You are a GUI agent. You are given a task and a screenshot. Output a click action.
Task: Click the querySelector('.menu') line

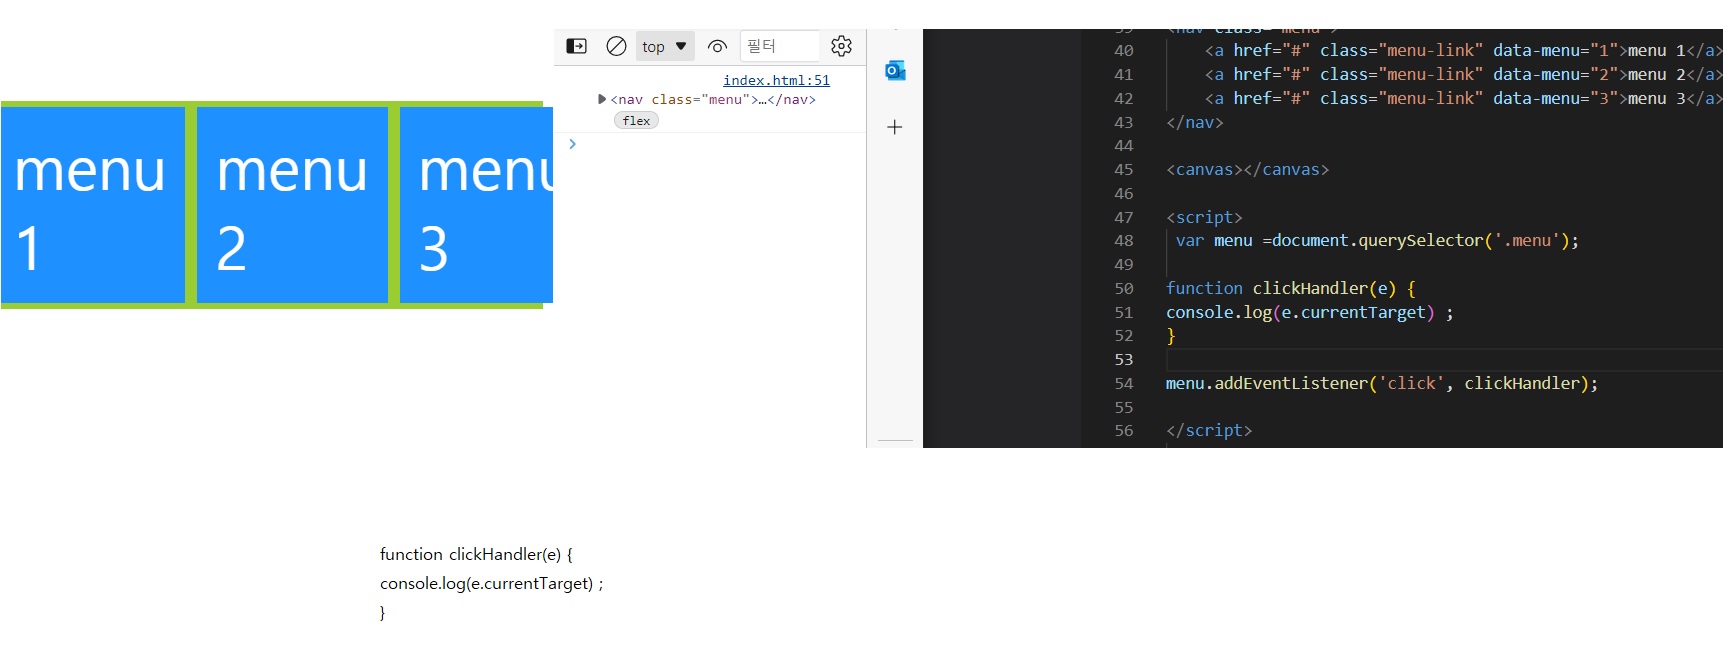coord(1377,241)
